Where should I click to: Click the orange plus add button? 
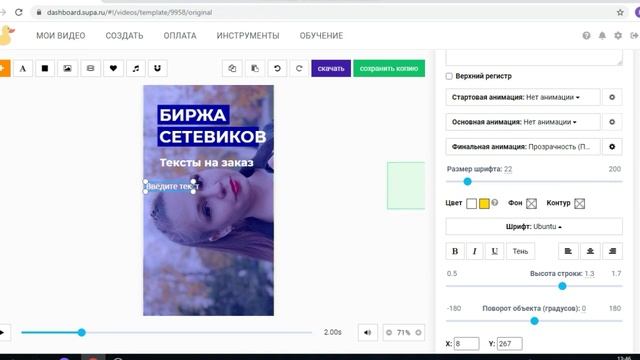pyautogui.click(x=4, y=68)
